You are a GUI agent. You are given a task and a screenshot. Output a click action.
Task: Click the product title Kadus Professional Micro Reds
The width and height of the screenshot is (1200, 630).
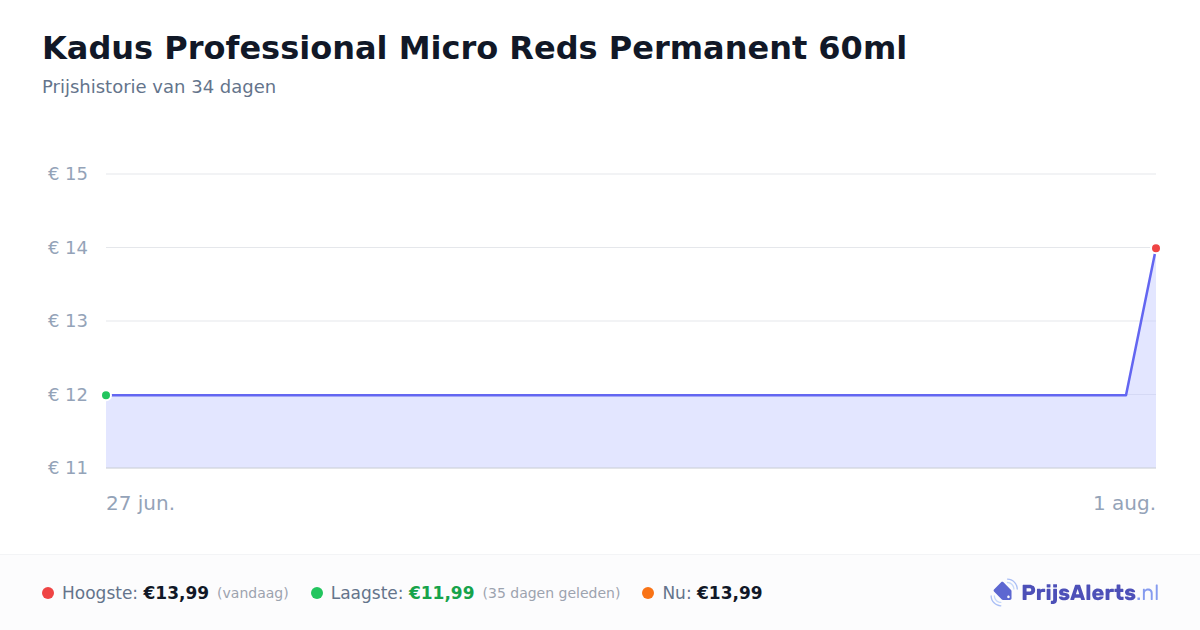click(474, 48)
